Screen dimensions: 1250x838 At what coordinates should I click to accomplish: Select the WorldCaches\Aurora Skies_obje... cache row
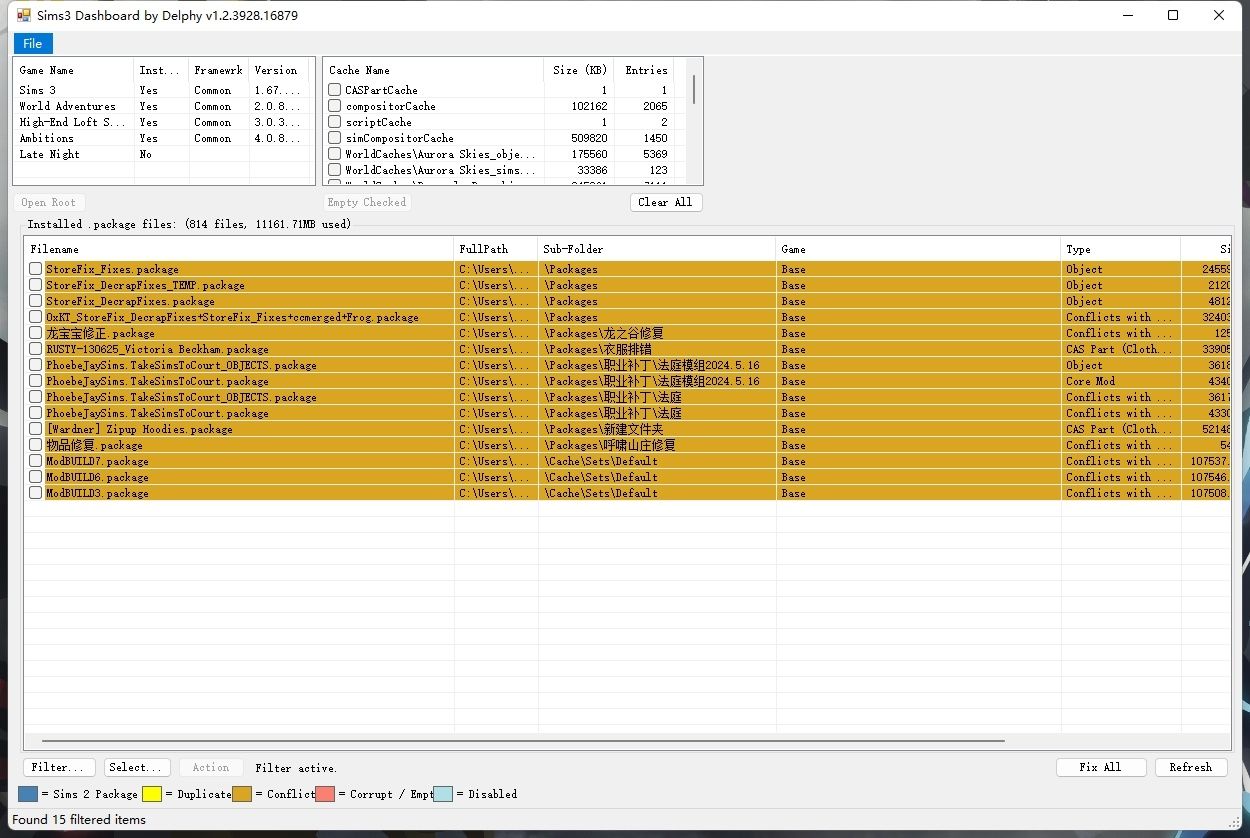point(500,154)
